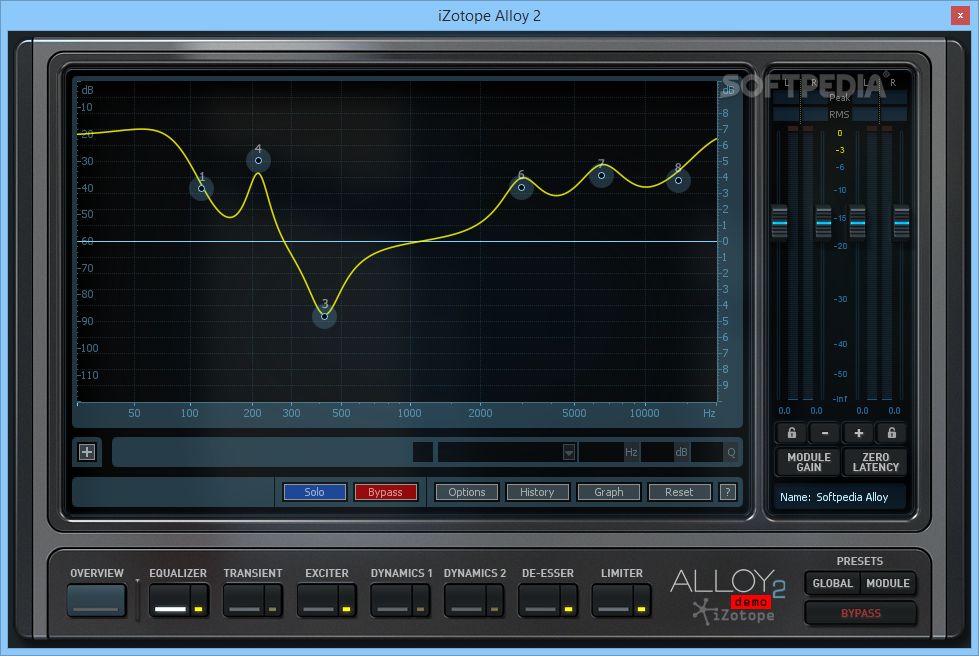Click the plus gain button under meters

point(858,433)
